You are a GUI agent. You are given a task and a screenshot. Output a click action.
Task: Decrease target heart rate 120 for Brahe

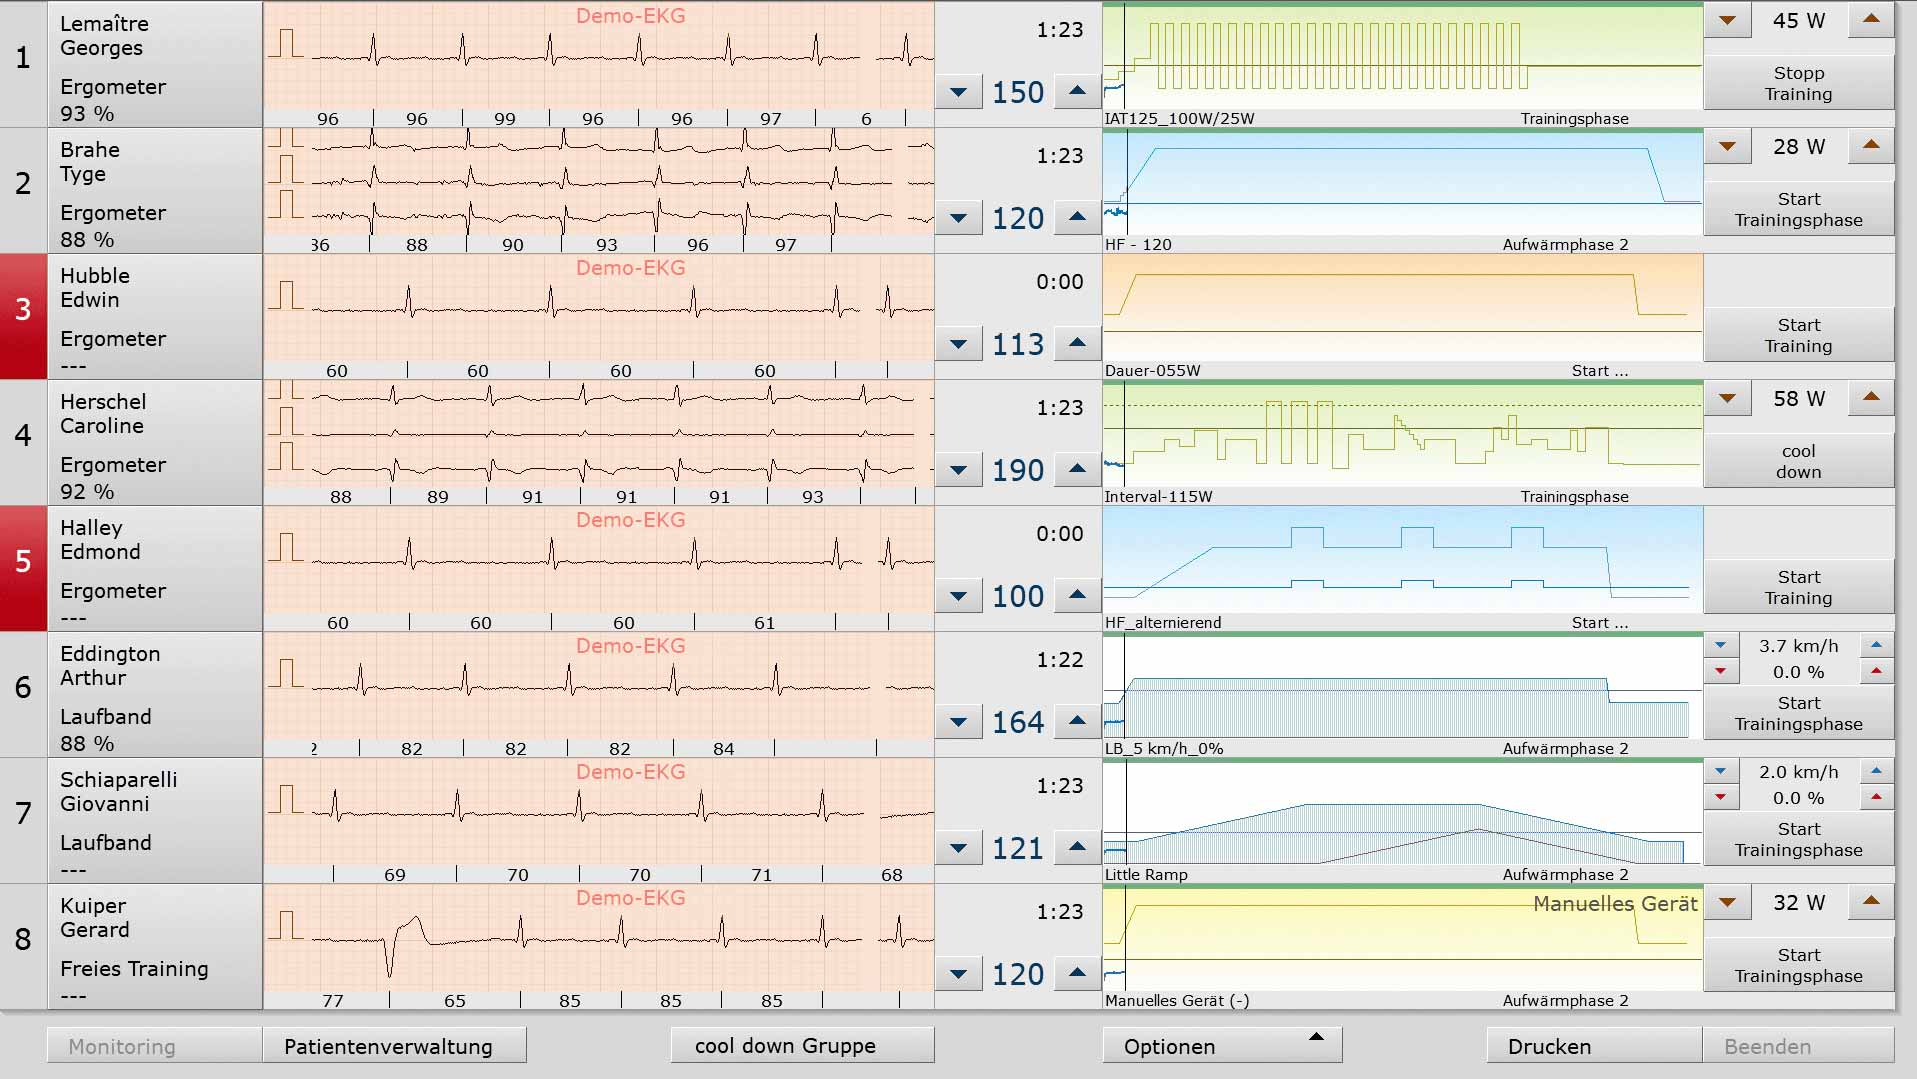958,218
